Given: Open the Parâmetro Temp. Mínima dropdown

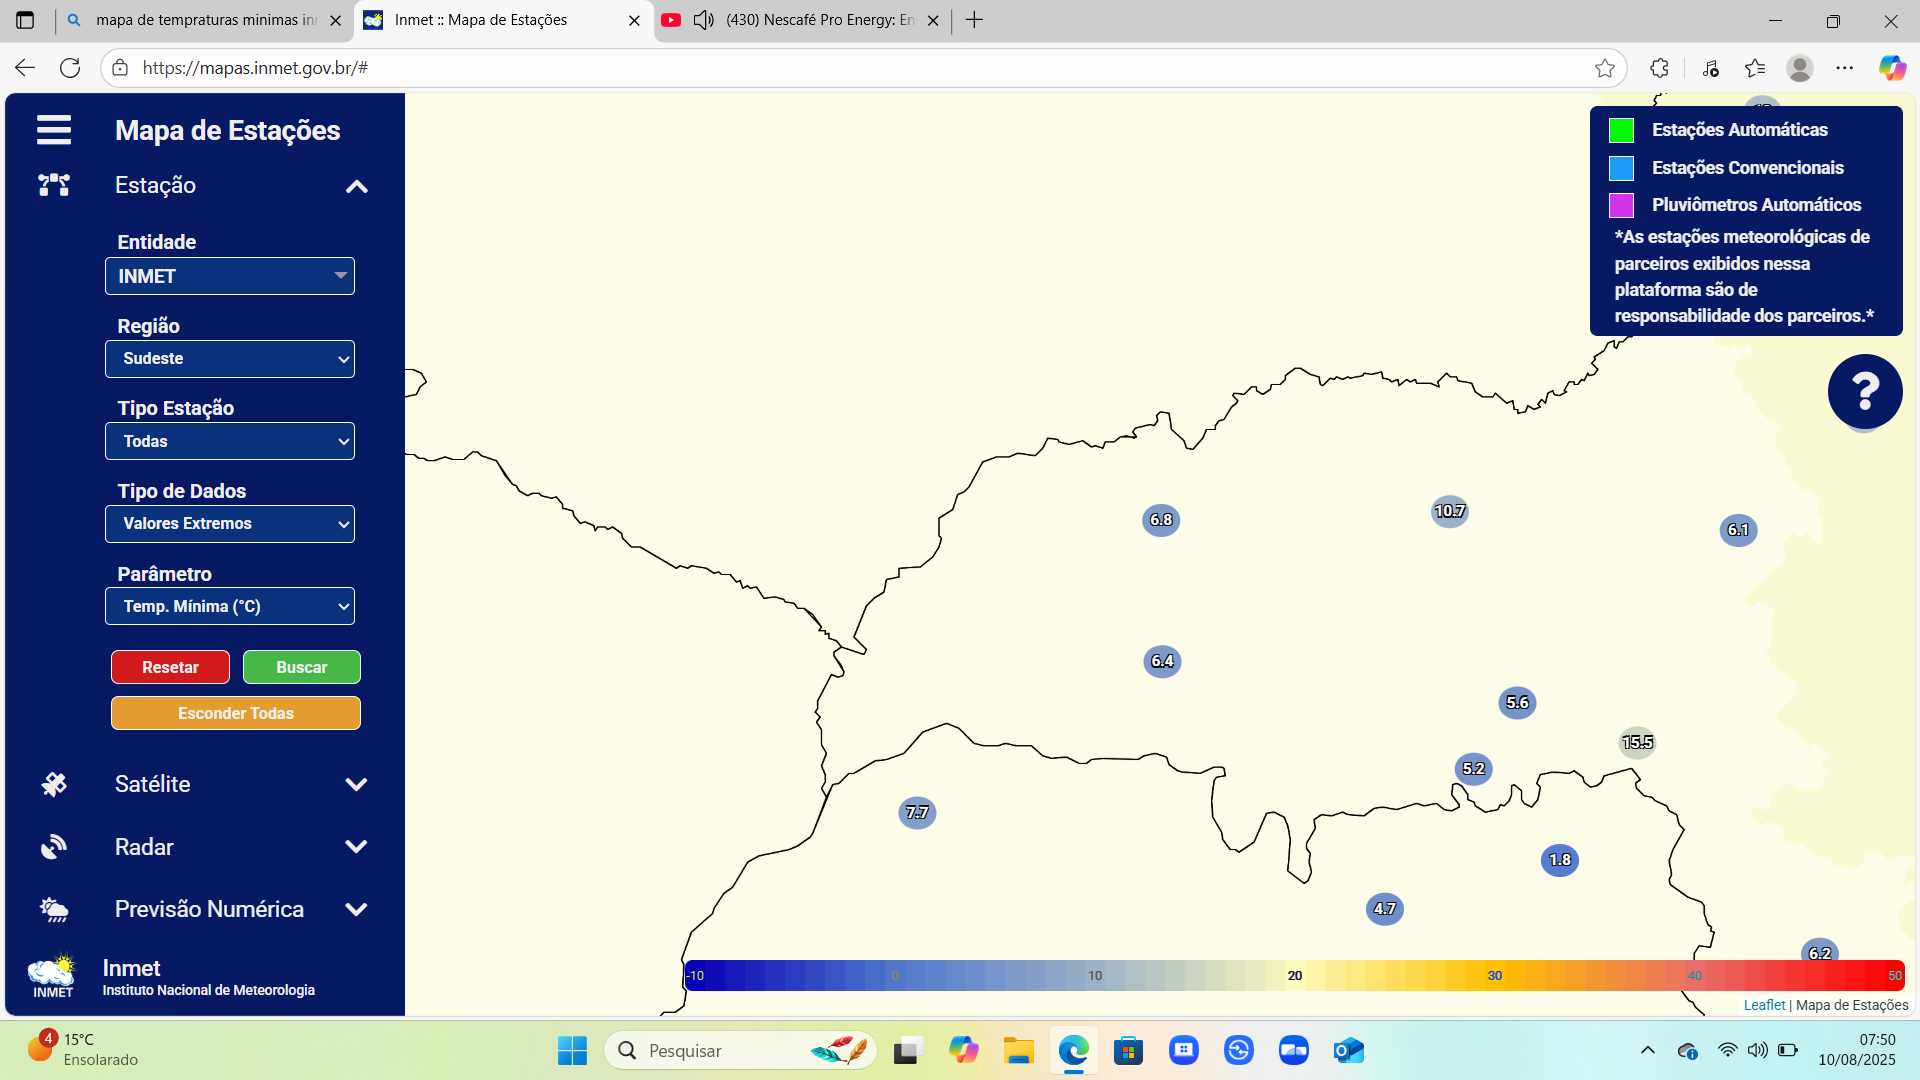Looking at the screenshot, I should click(x=230, y=606).
